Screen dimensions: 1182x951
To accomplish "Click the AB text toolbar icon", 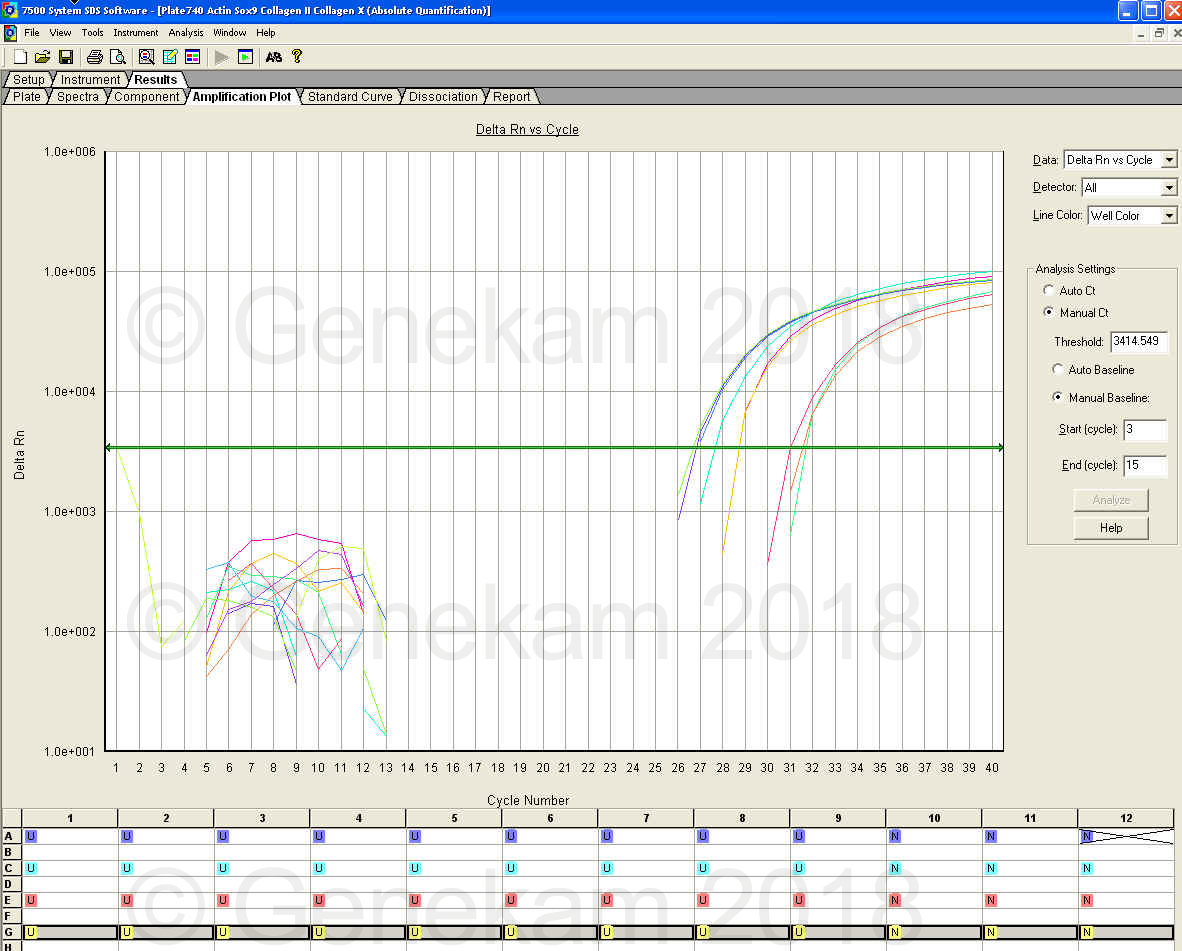I will (273, 57).
